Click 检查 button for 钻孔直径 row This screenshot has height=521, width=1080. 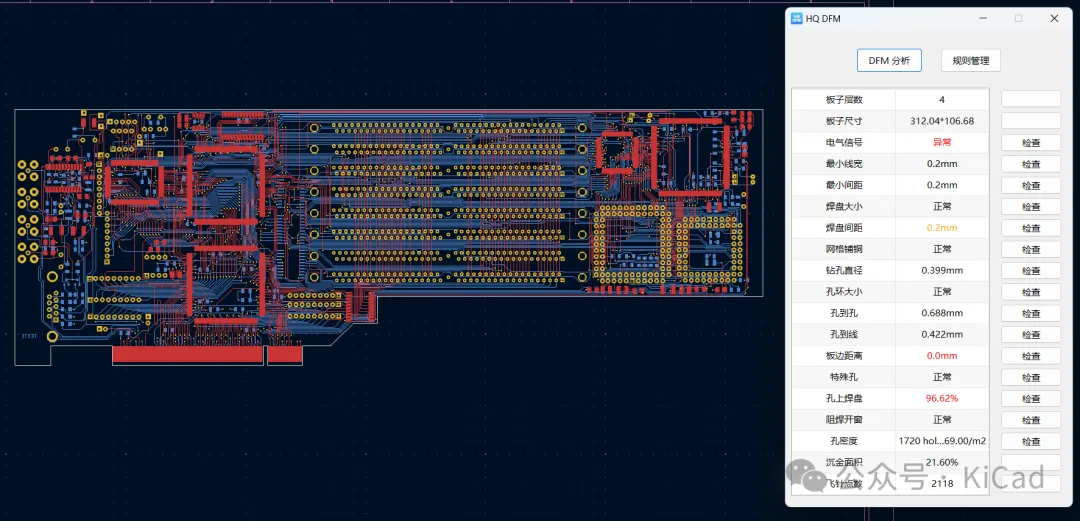(x=1030, y=271)
